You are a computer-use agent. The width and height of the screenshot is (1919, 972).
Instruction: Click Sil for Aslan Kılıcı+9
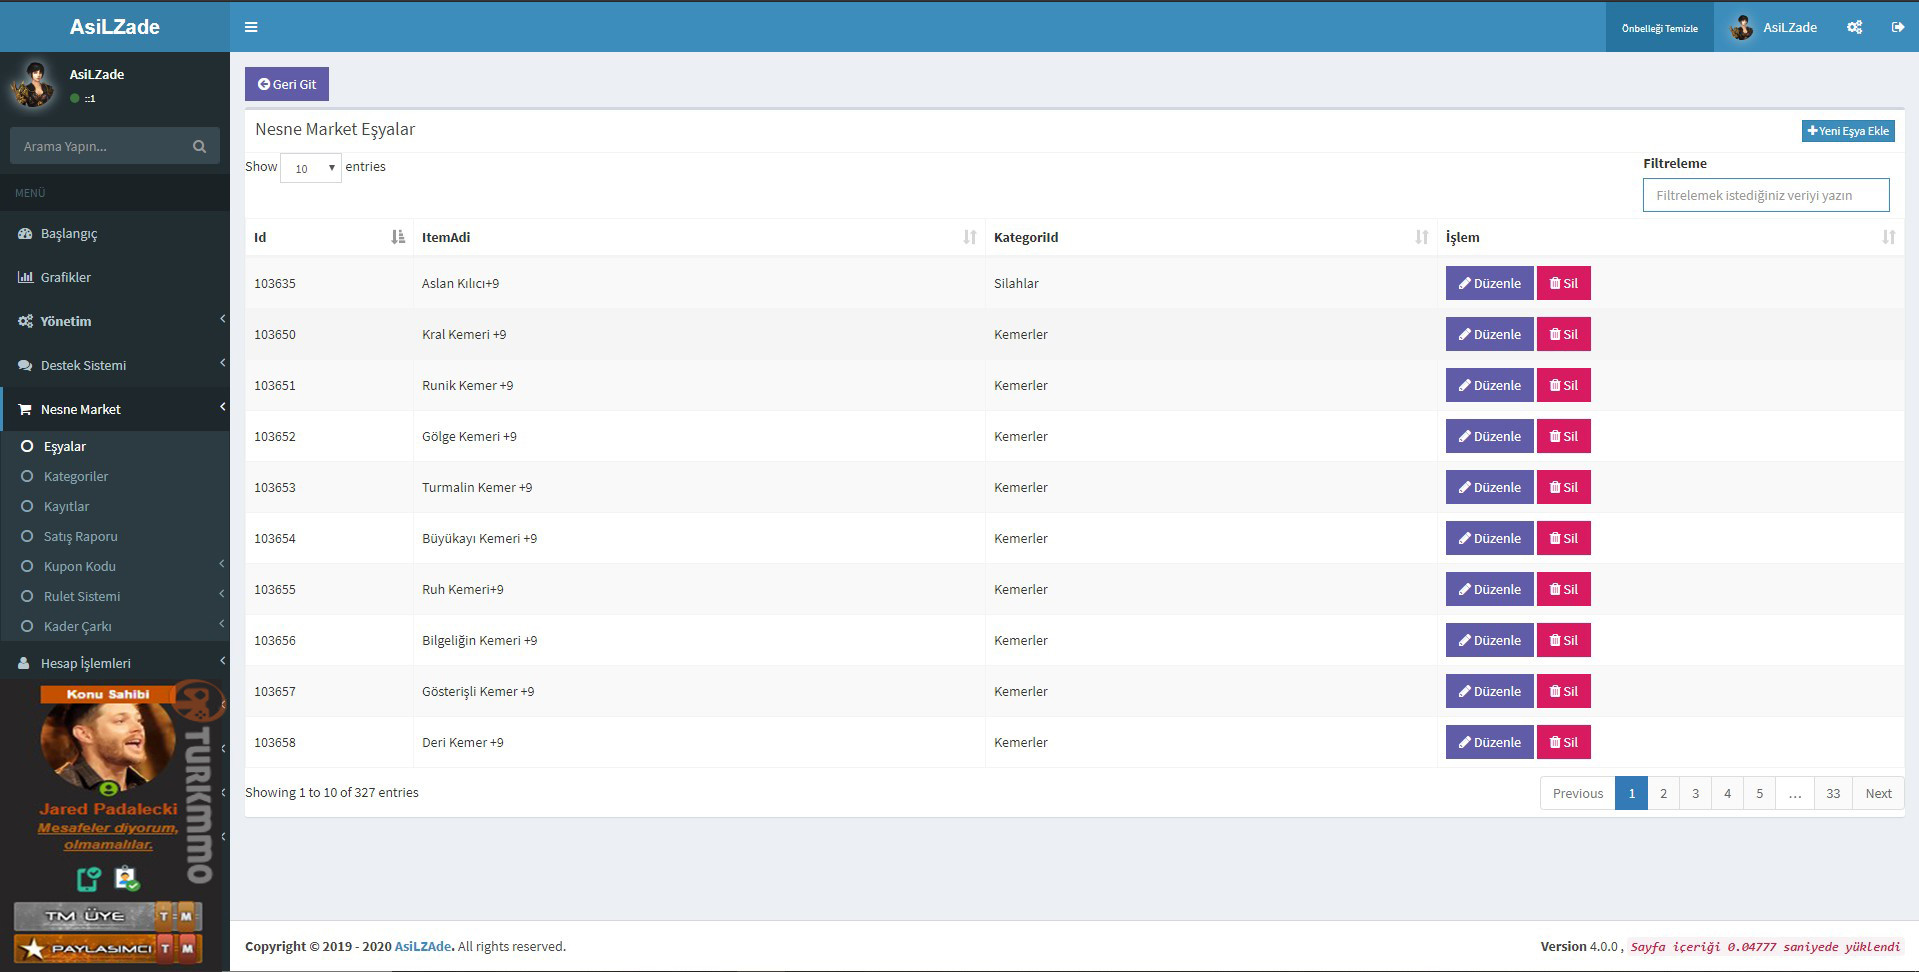click(x=1563, y=283)
